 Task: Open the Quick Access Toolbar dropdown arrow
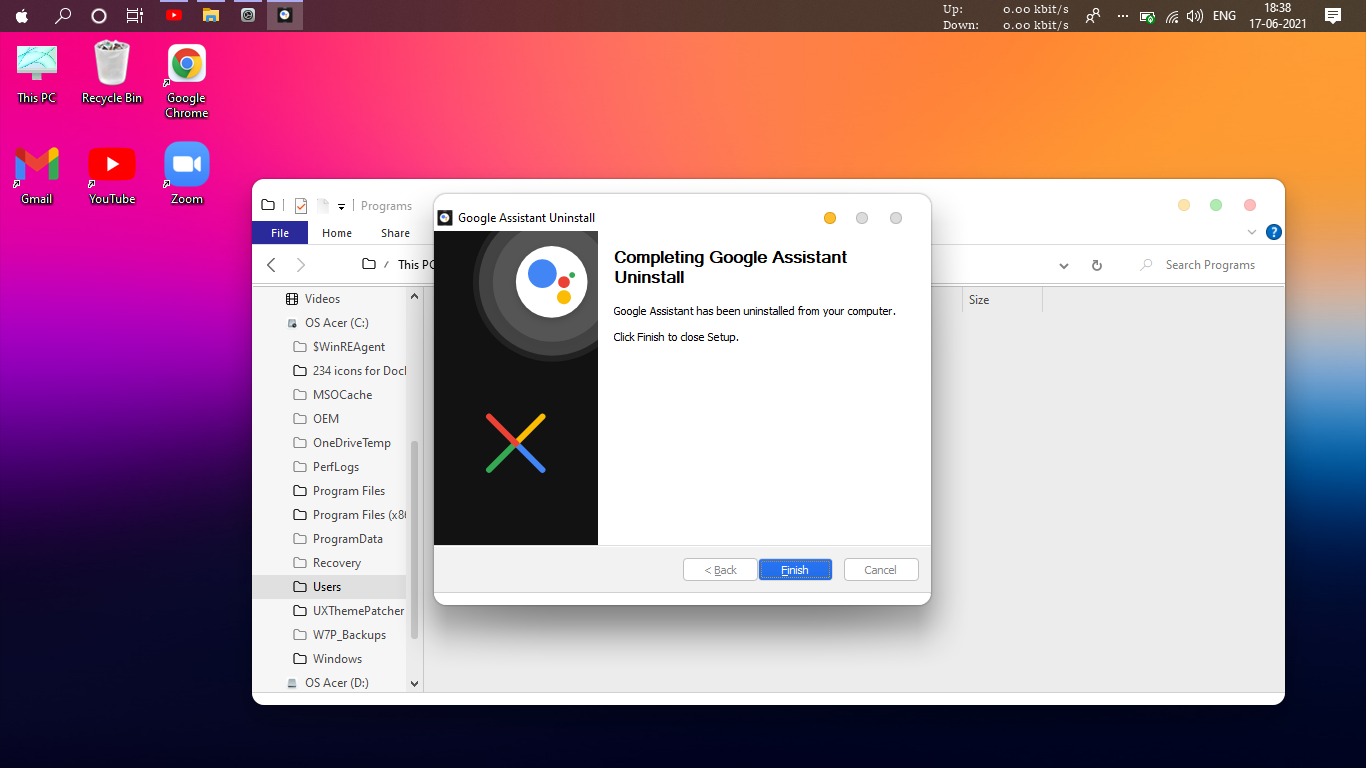pos(339,205)
